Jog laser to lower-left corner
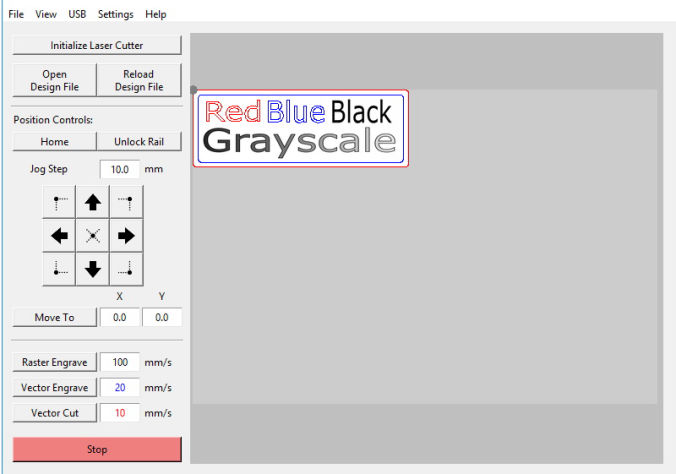The width and height of the screenshot is (676, 474). pyautogui.click(x=59, y=269)
